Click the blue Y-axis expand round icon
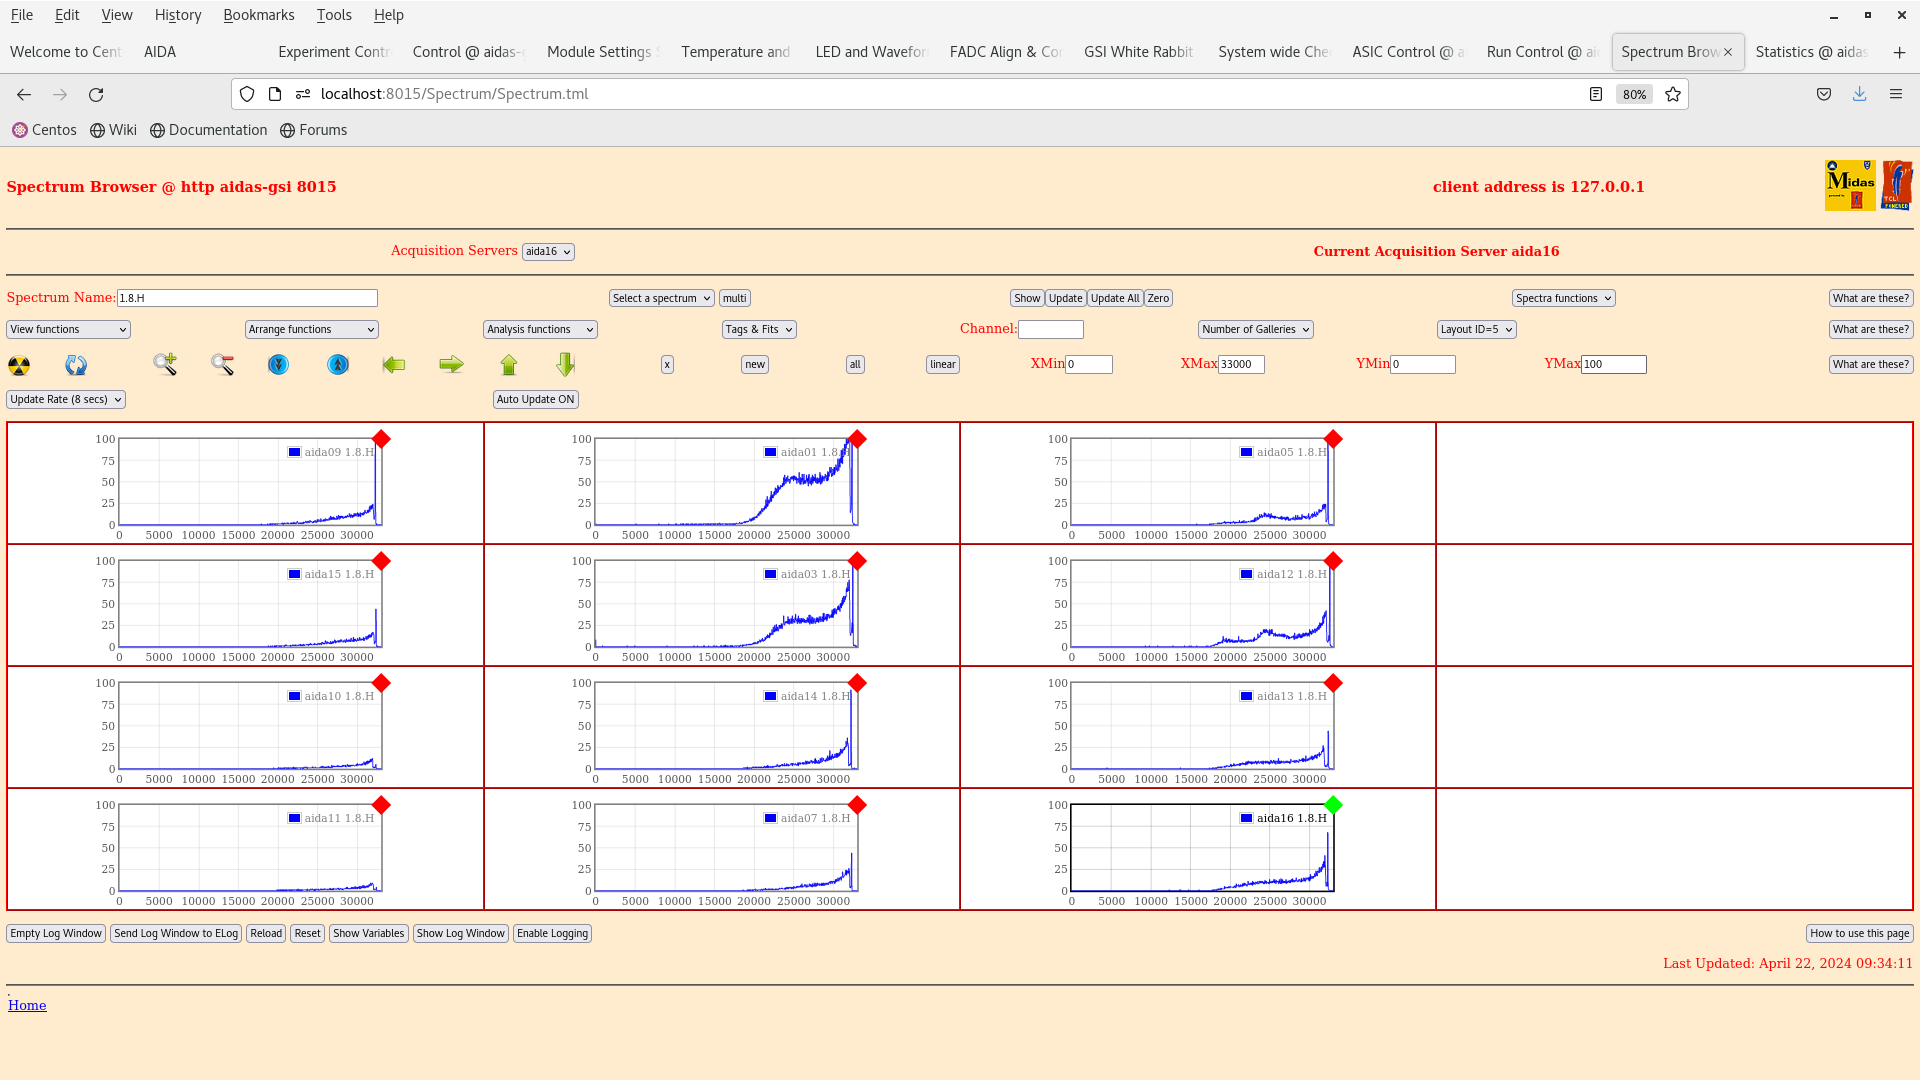The height and width of the screenshot is (1080, 1920). 338,365
